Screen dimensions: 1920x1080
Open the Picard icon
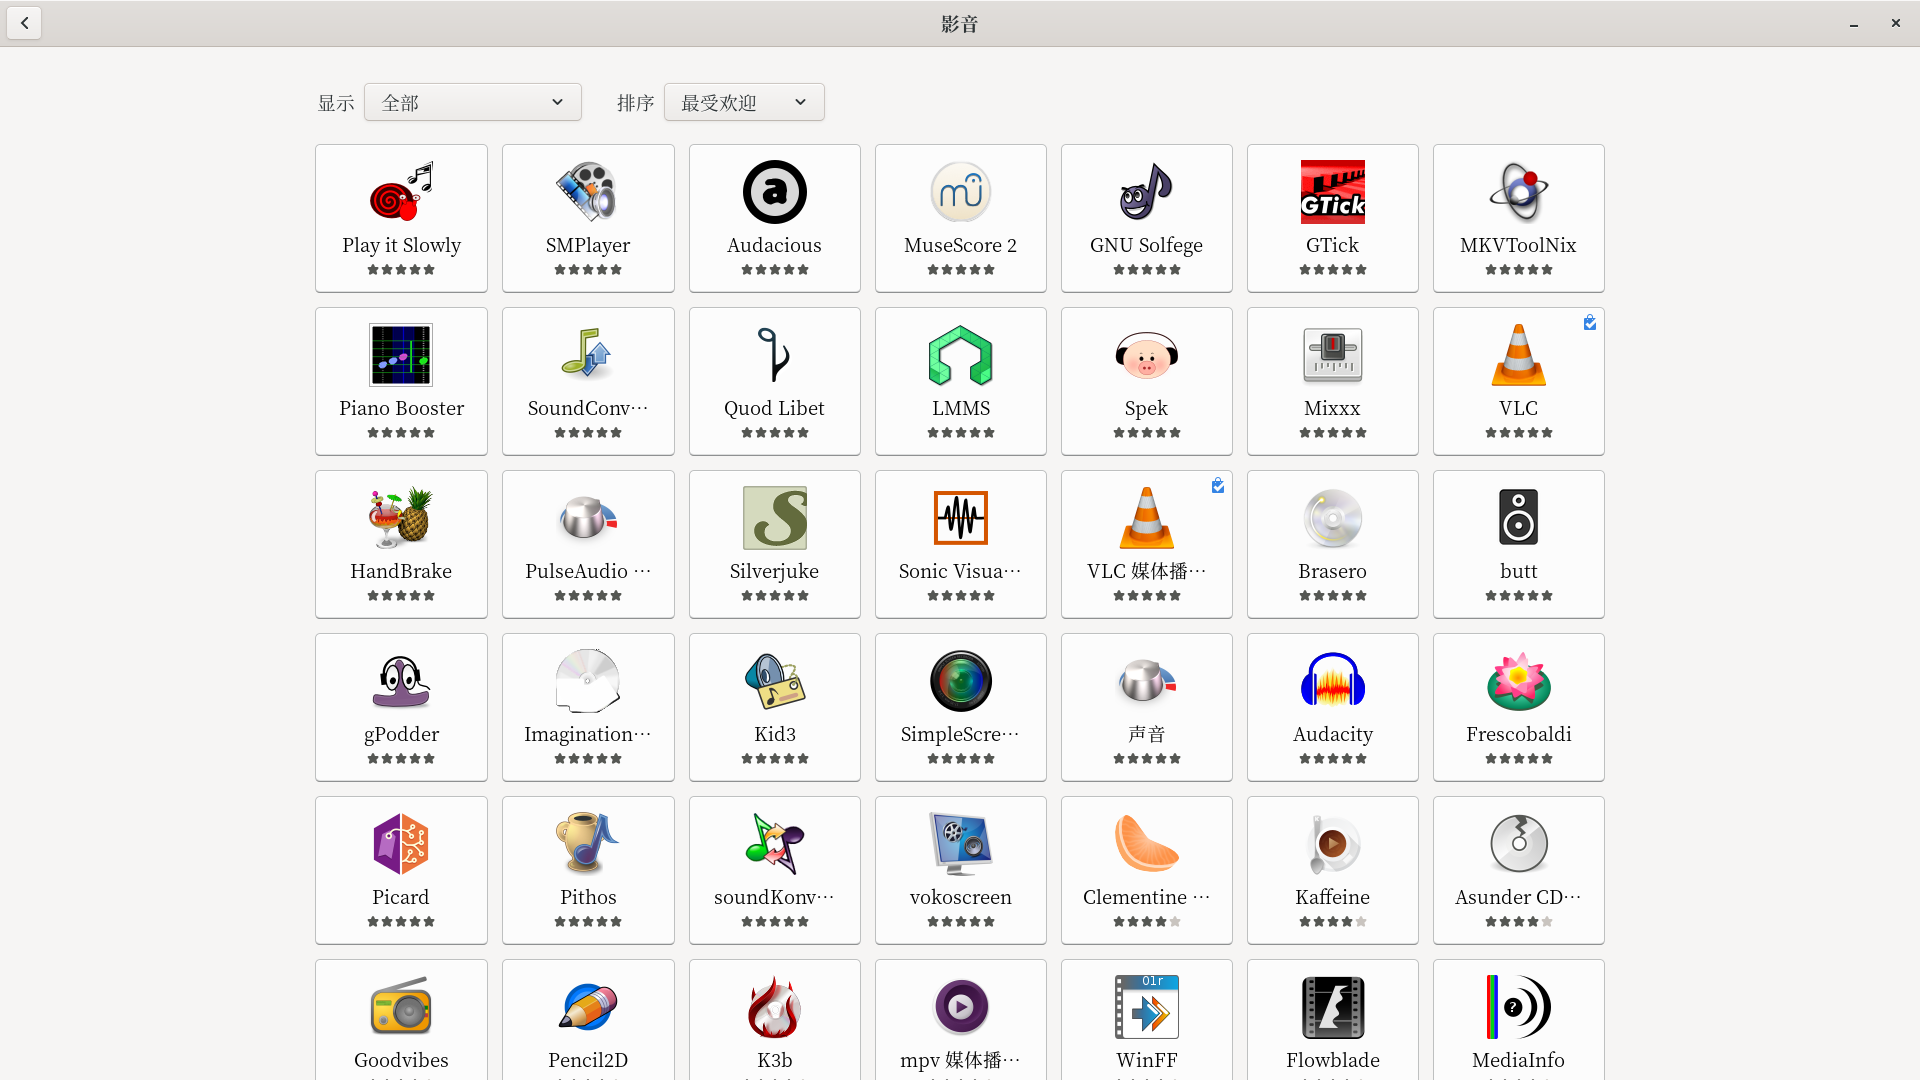coord(401,843)
